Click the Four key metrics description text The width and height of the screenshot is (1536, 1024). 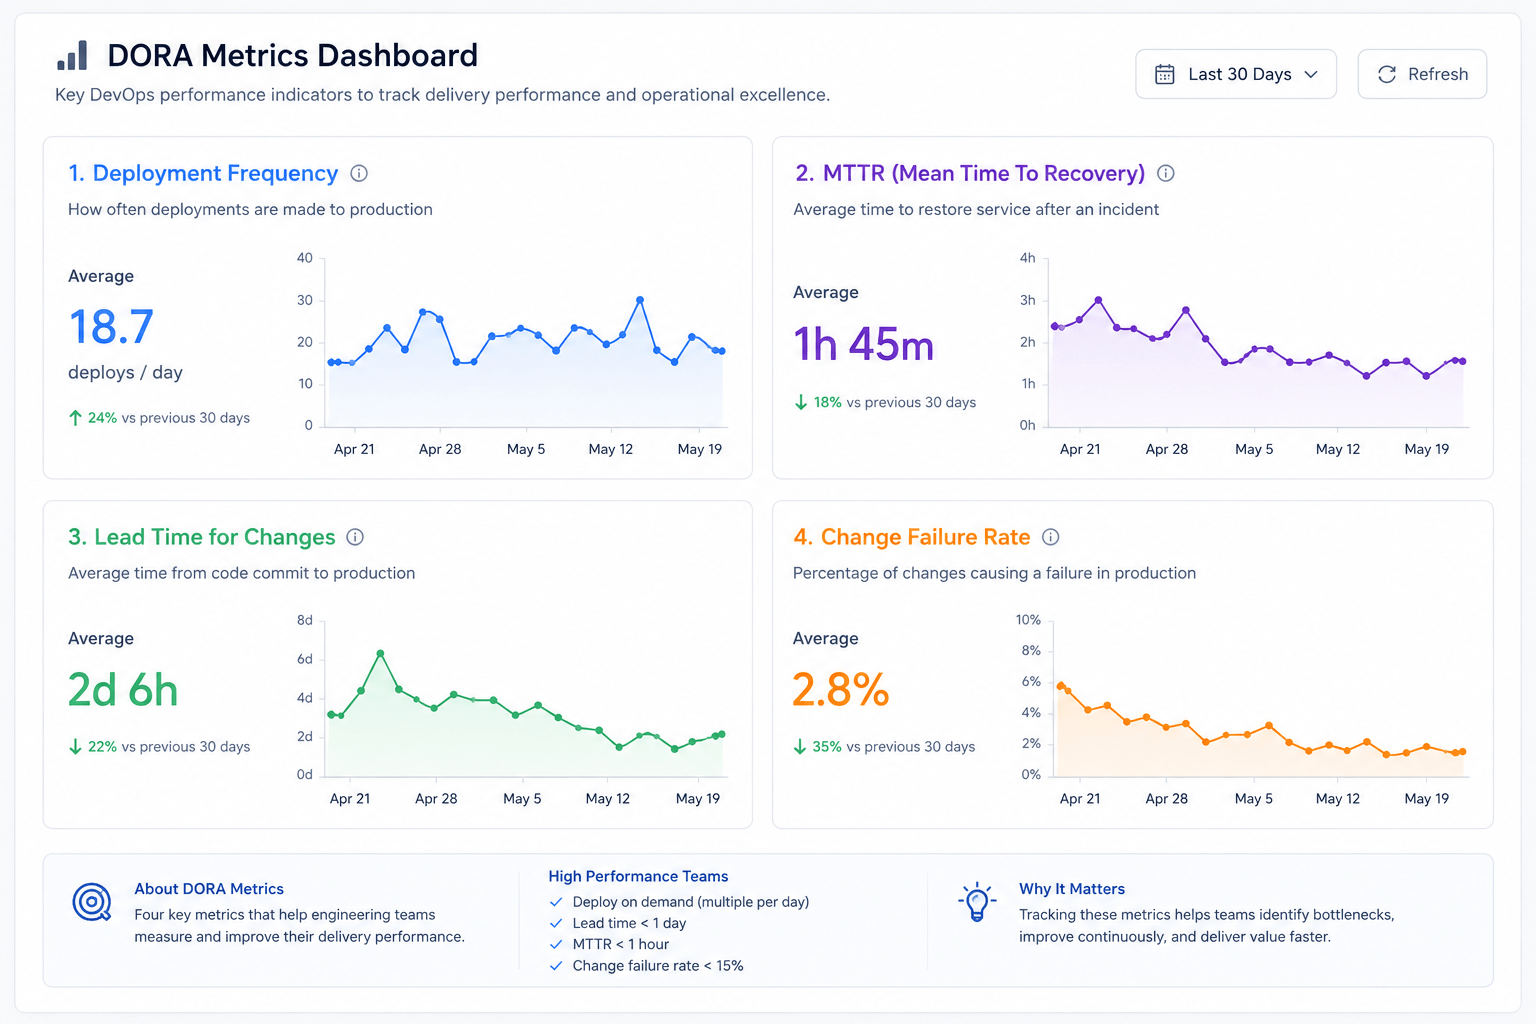coord(300,926)
